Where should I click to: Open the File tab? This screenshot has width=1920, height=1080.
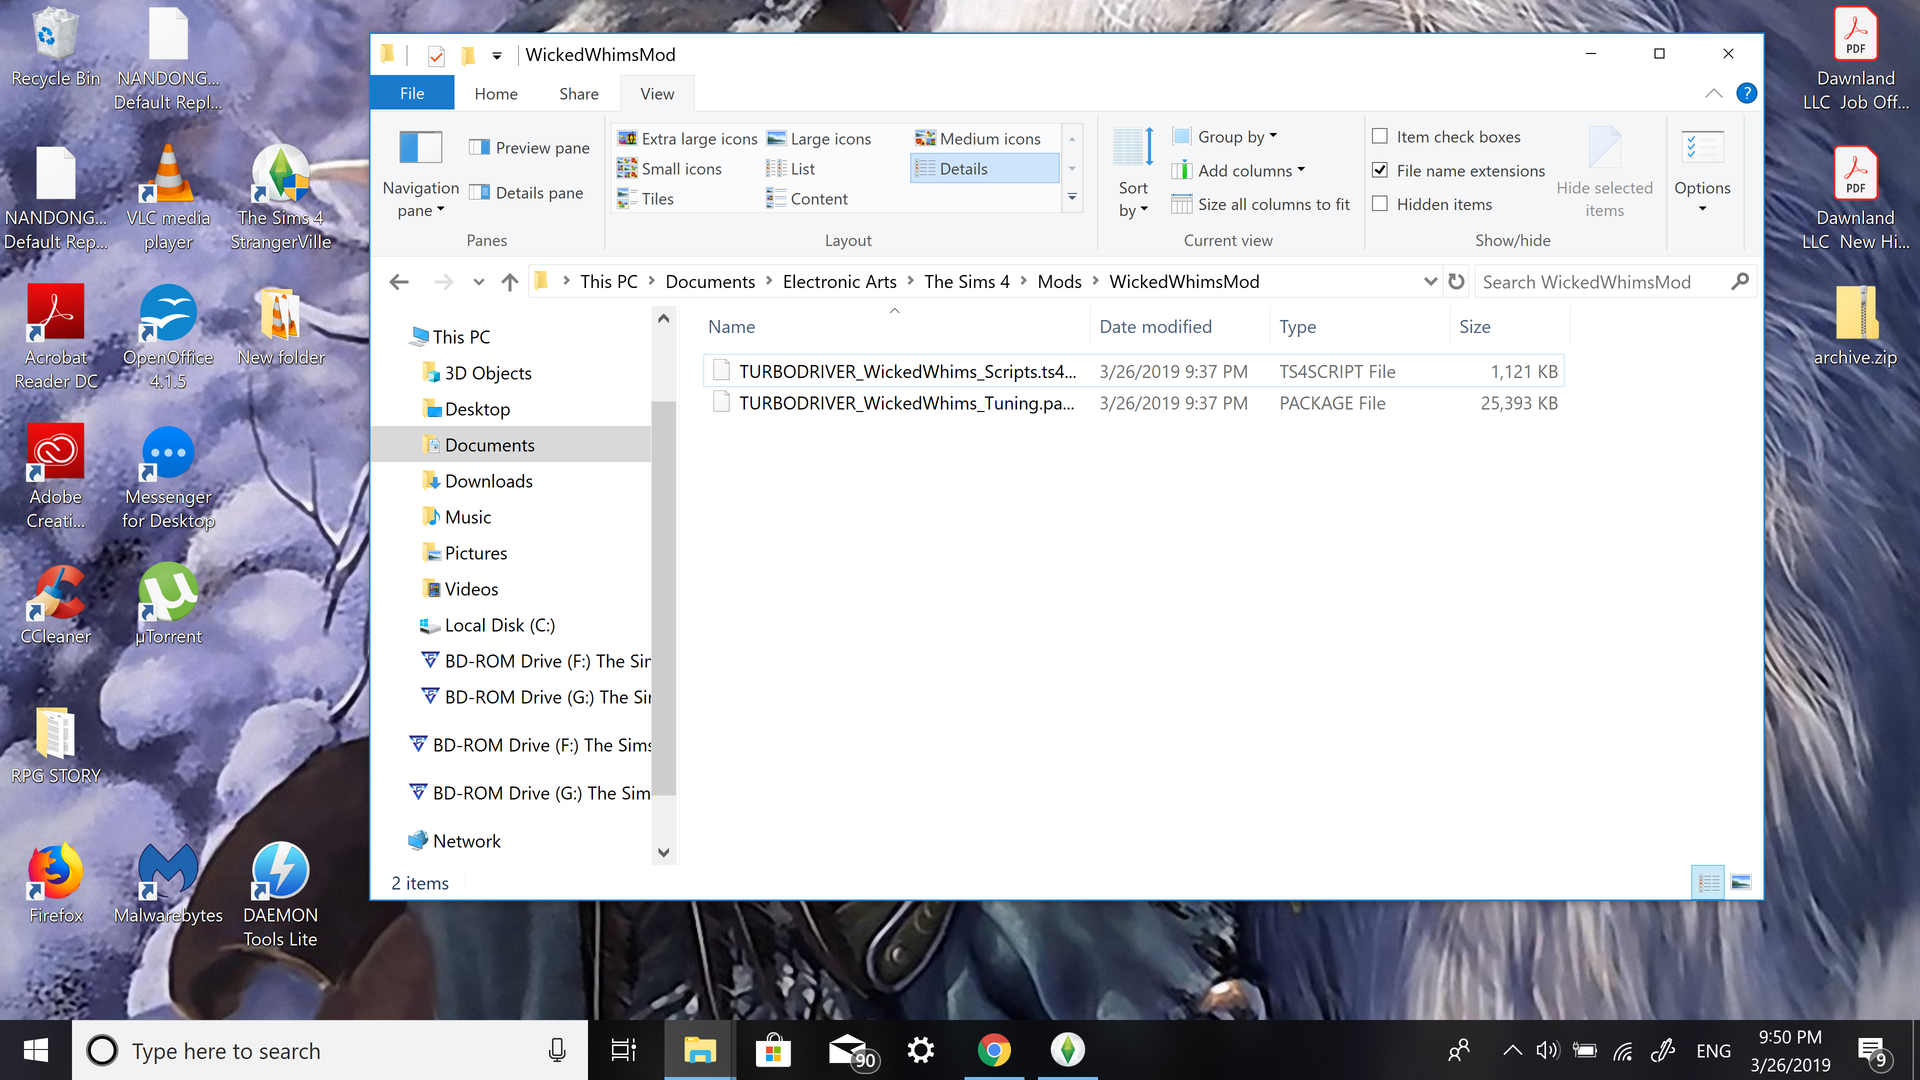(412, 93)
